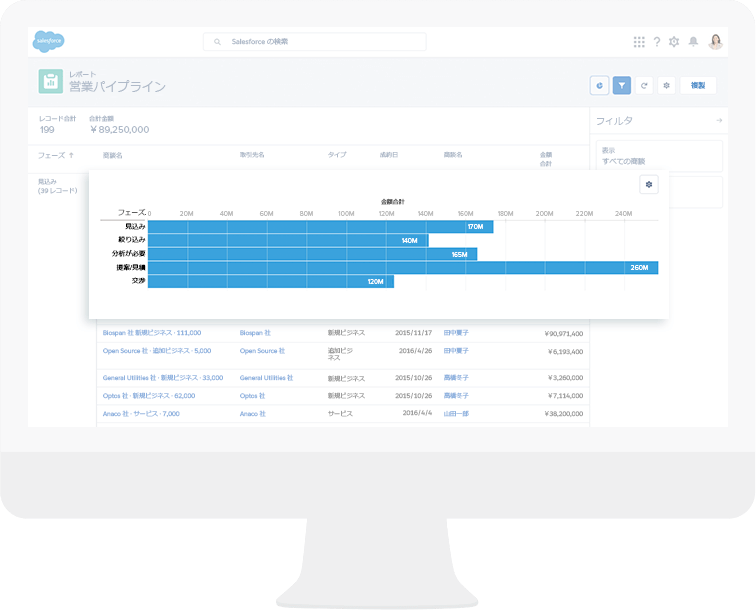Viewport: 756px width, 610px height.
Task: Sort by the フェーズ column header
Action: [56, 156]
